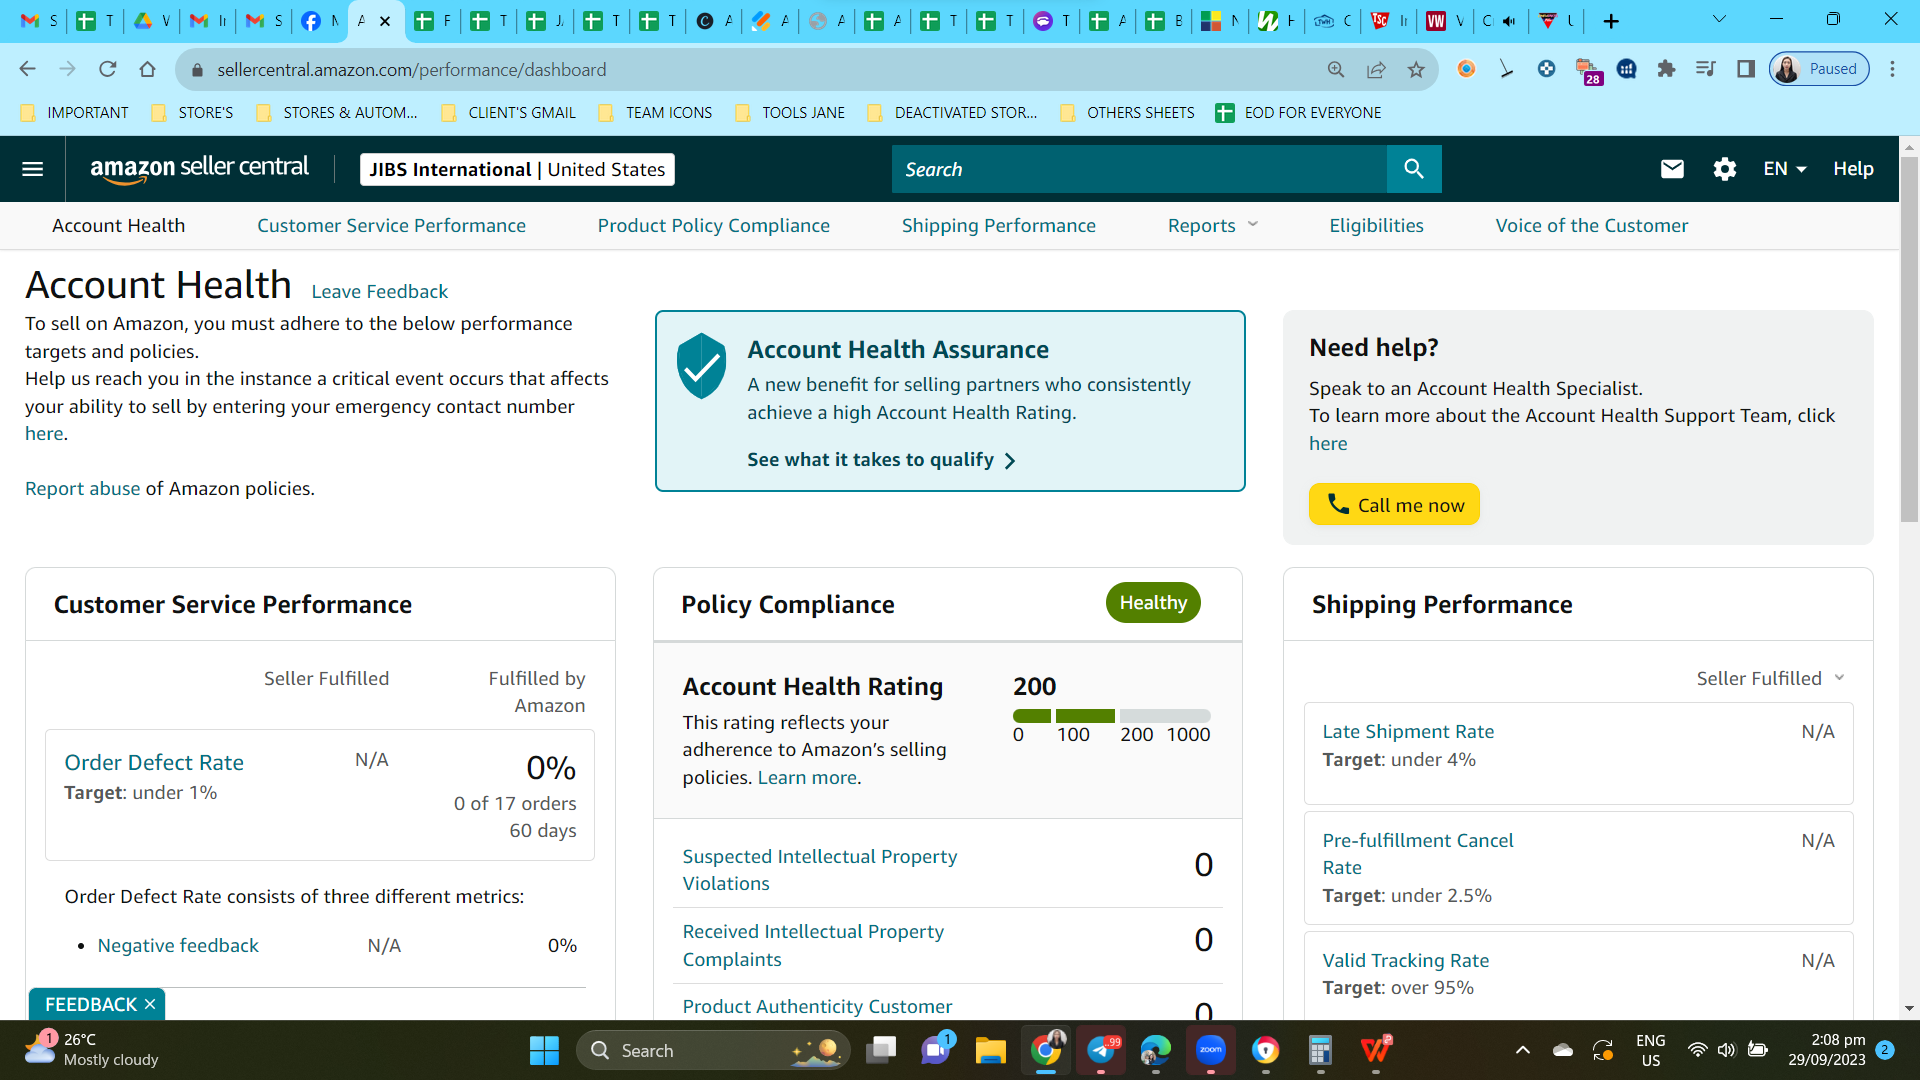Screen dimensions: 1920x1080
Task: Open the Seller Central hamburger menu
Action: pyautogui.click(x=33, y=169)
